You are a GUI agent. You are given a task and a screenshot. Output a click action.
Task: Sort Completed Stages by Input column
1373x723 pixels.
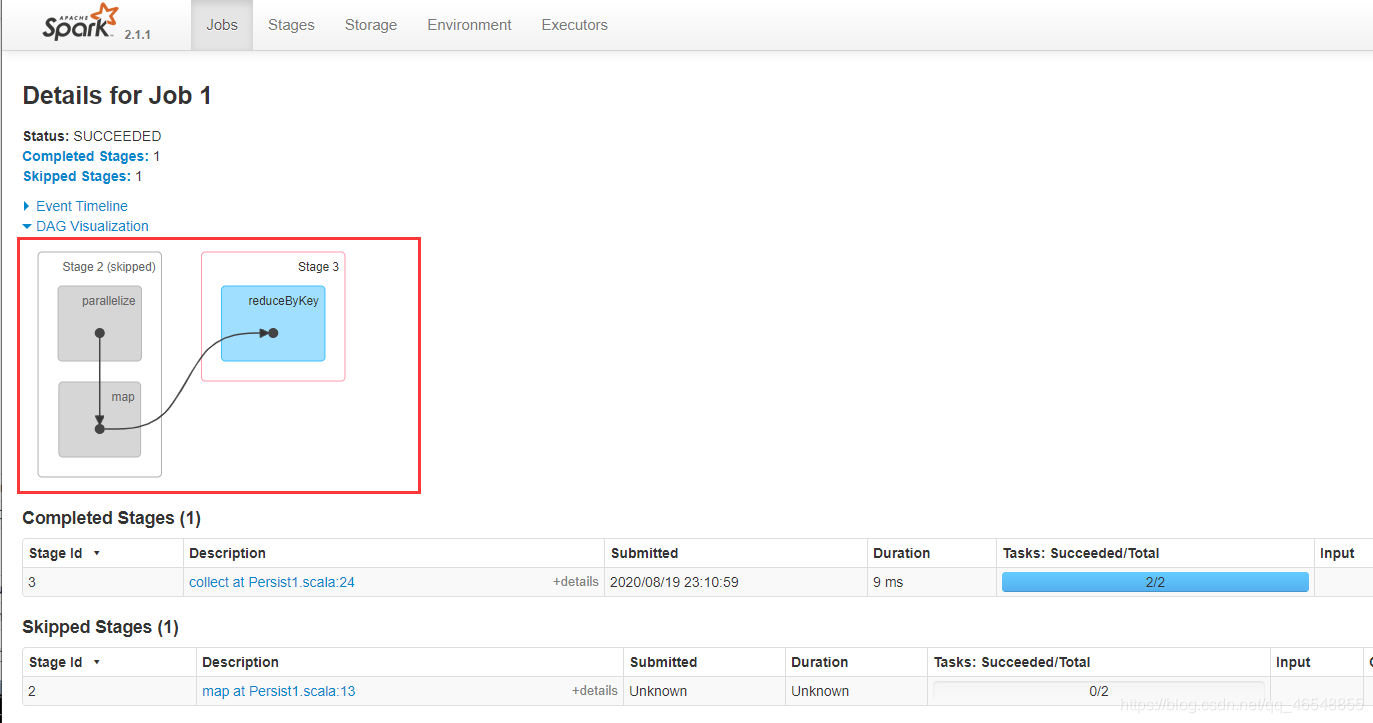(1343, 553)
